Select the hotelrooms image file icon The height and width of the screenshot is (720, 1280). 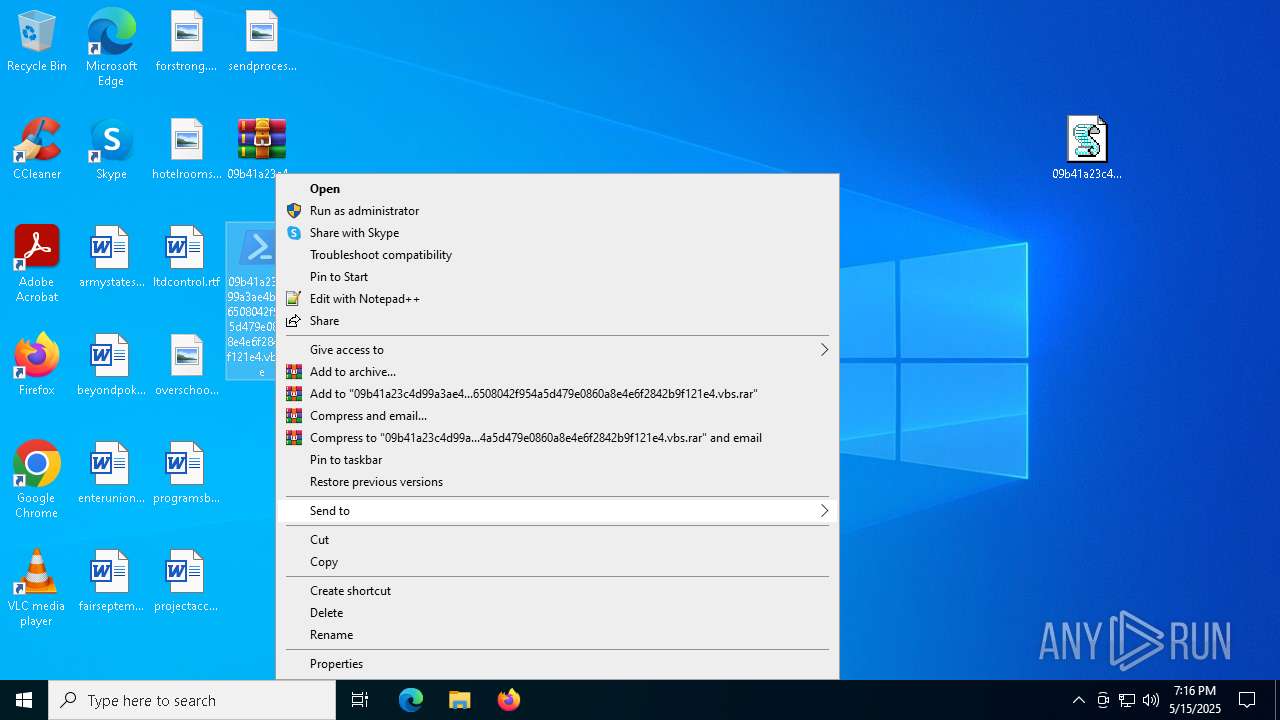(x=186, y=149)
